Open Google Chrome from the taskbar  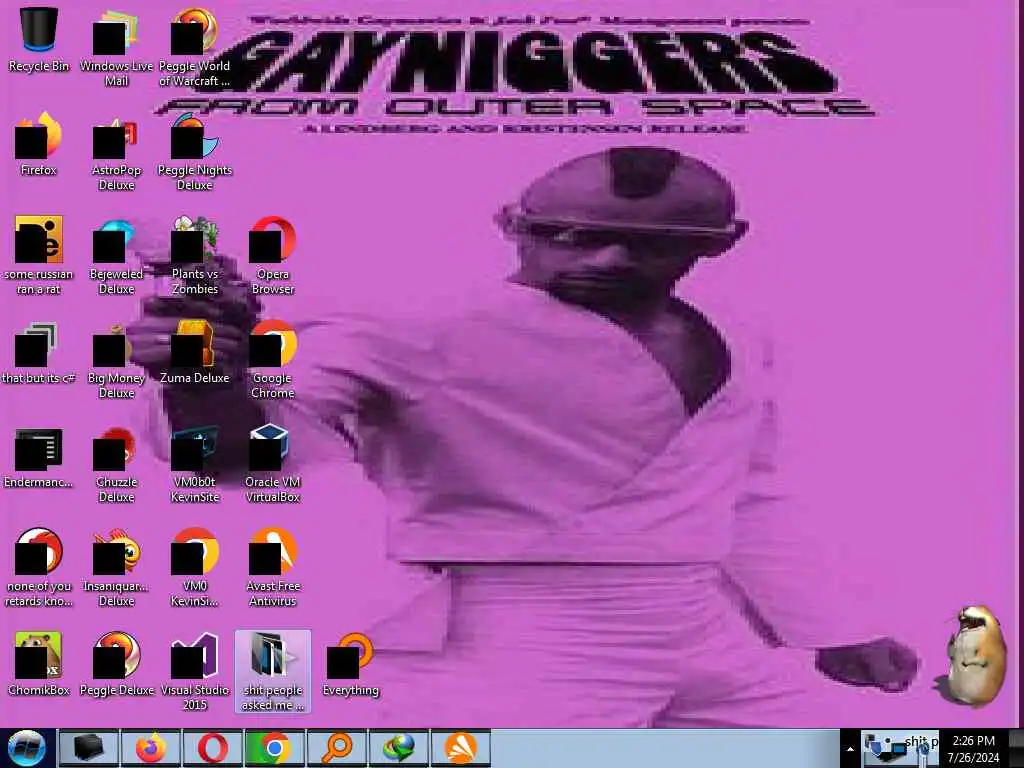coord(275,748)
